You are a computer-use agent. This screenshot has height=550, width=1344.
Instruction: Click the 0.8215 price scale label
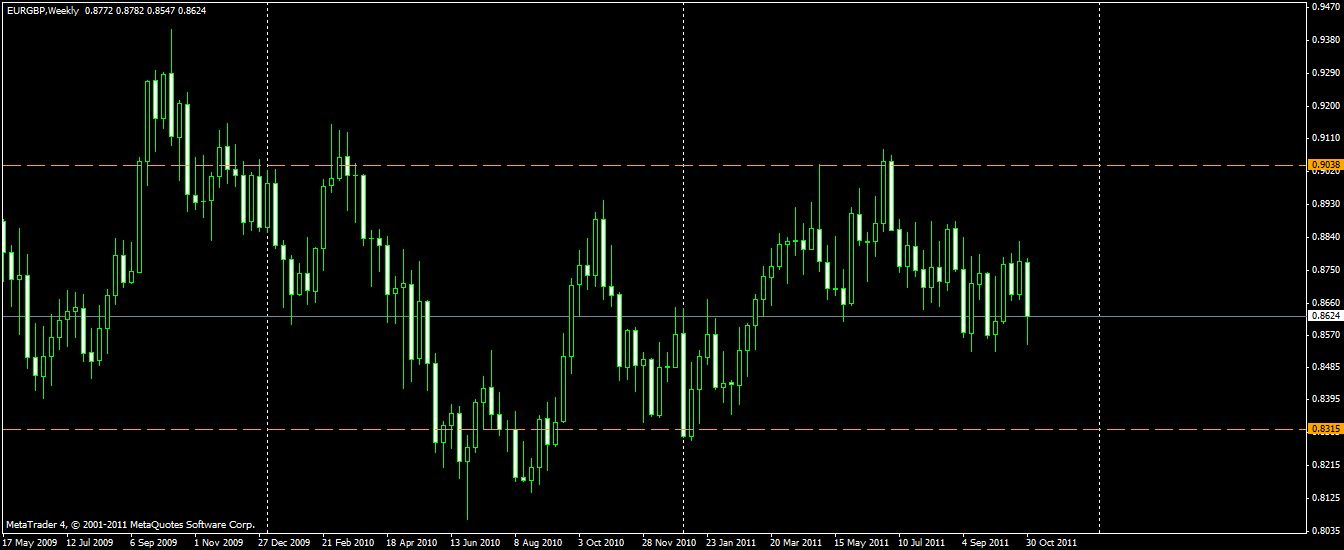coord(1325,465)
